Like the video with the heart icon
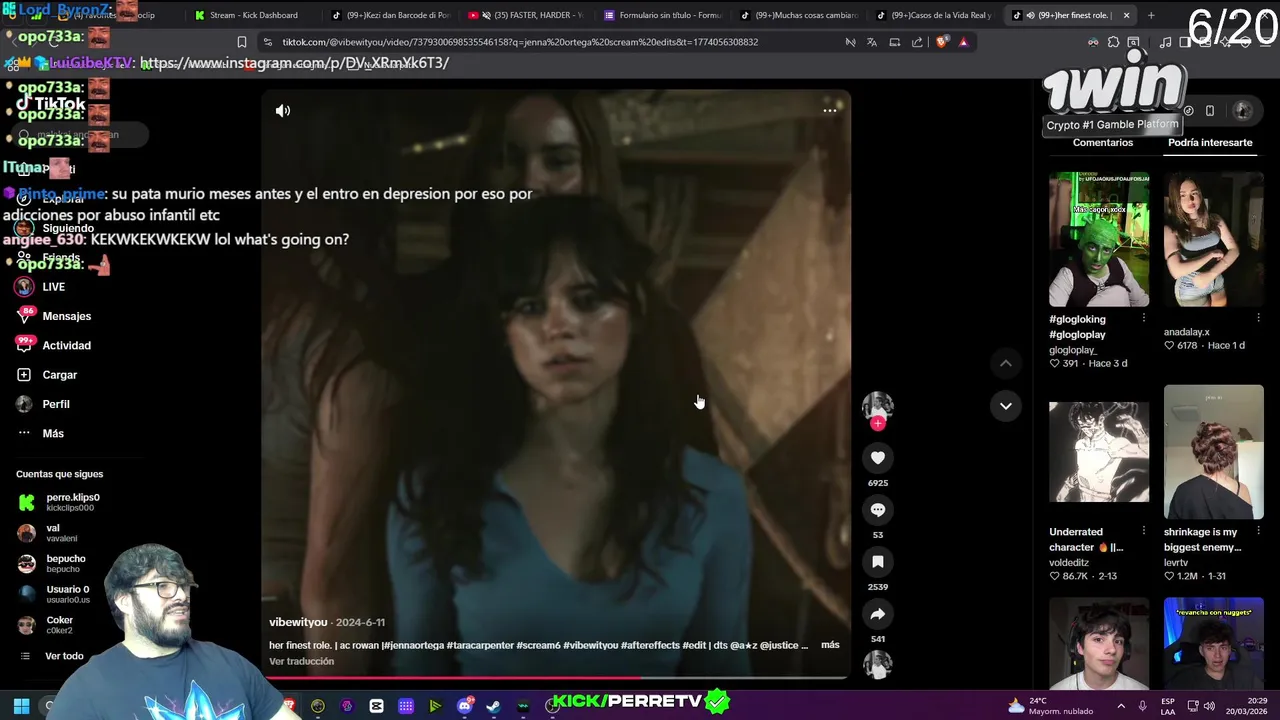The image size is (1280, 720). [x=877, y=458]
